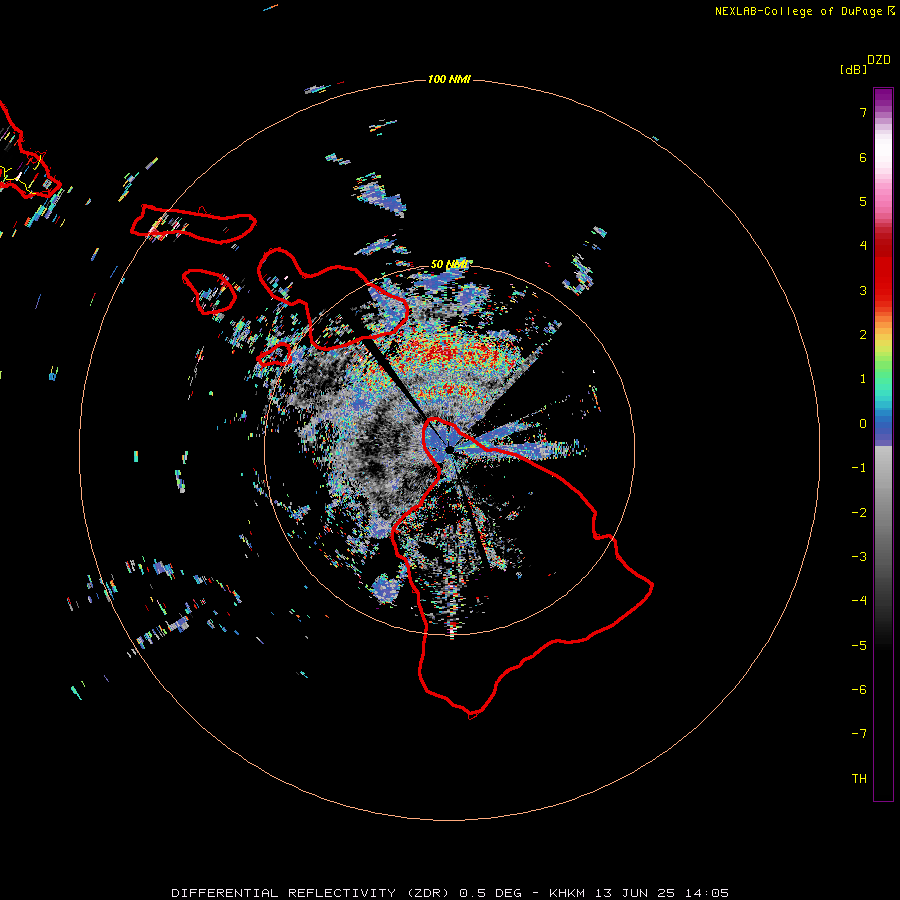The image size is (900, 900).
Task: Click the 1 value on color scale
Action: (863, 379)
